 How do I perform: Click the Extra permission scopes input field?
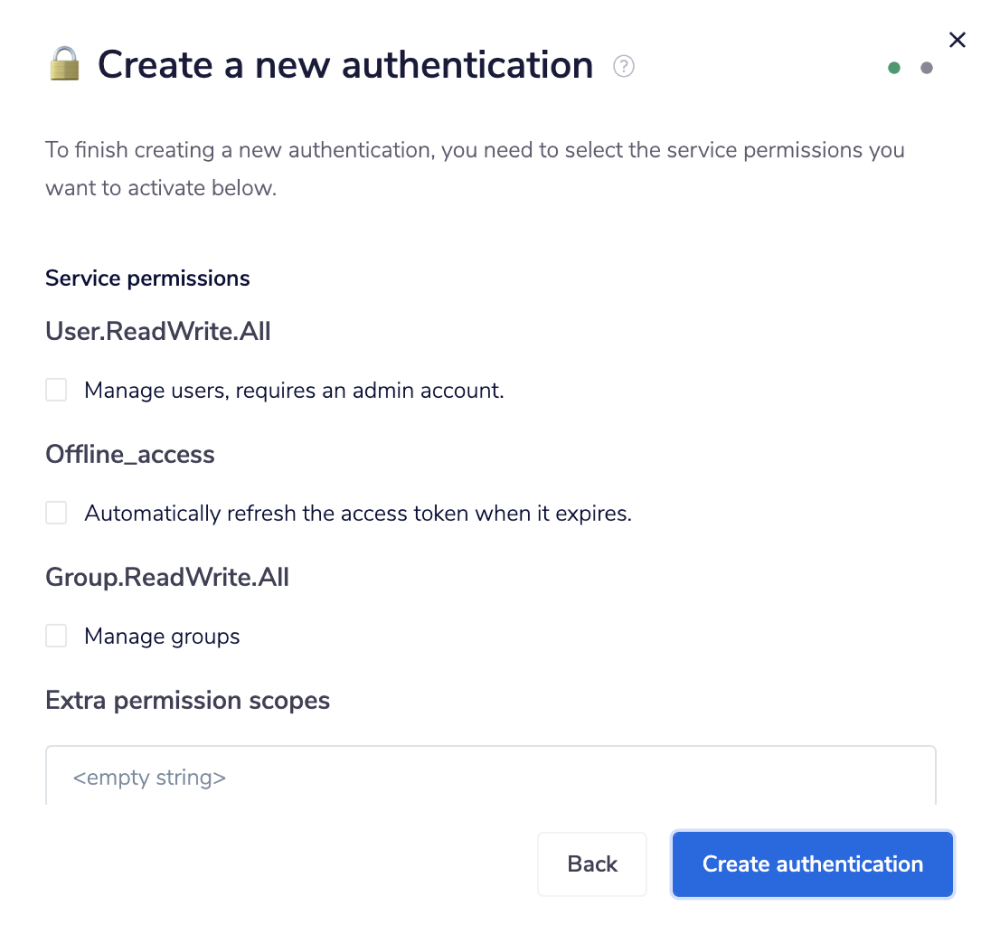click(x=490, y=777)
